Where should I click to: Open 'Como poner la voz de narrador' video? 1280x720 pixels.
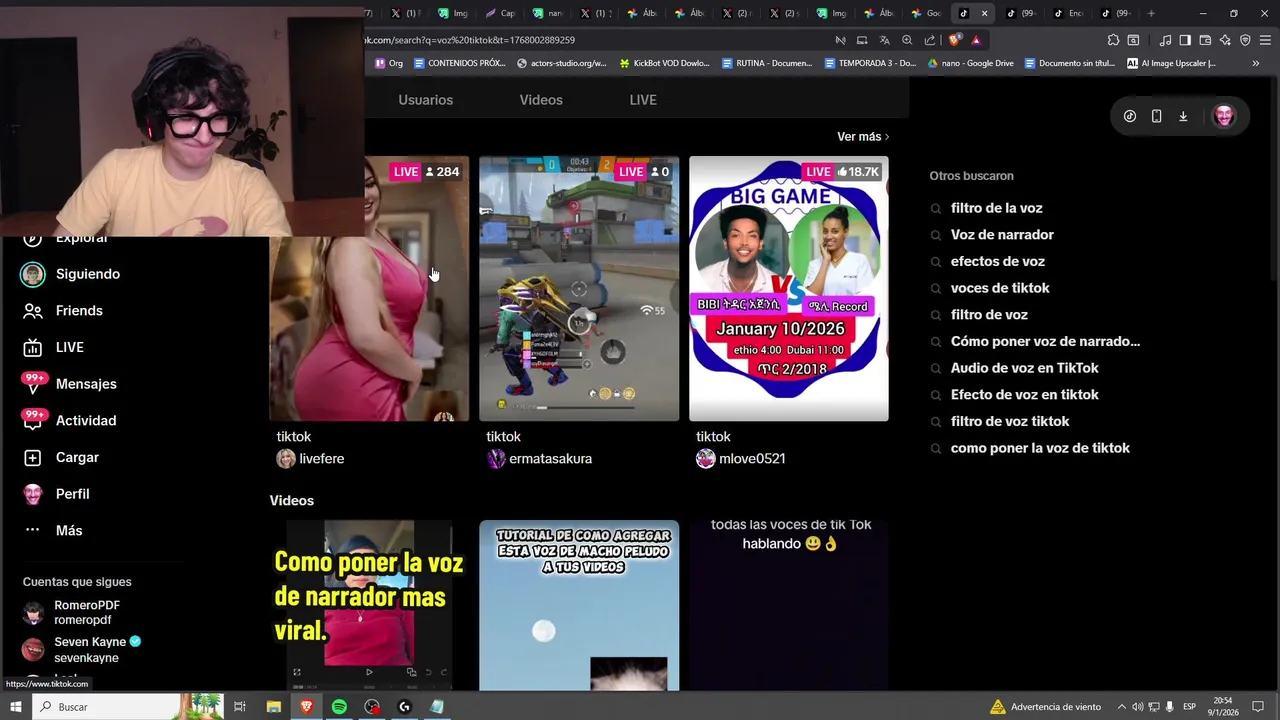[x=369, y=605]
